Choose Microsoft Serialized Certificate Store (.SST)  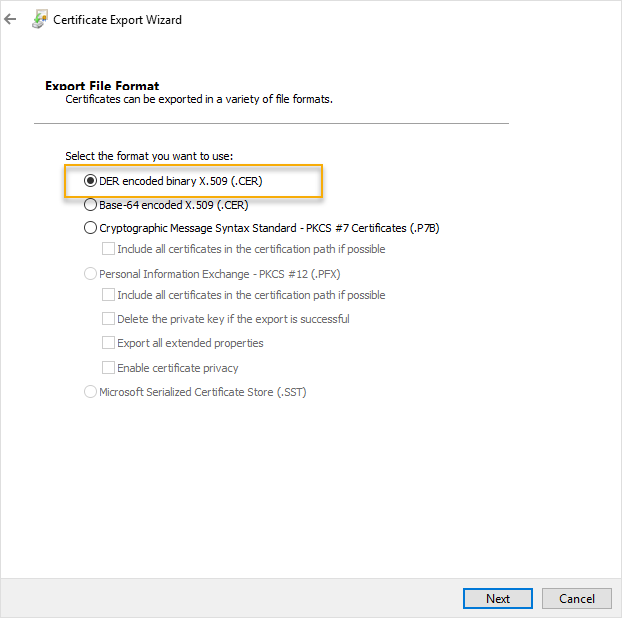click(91, 392)
